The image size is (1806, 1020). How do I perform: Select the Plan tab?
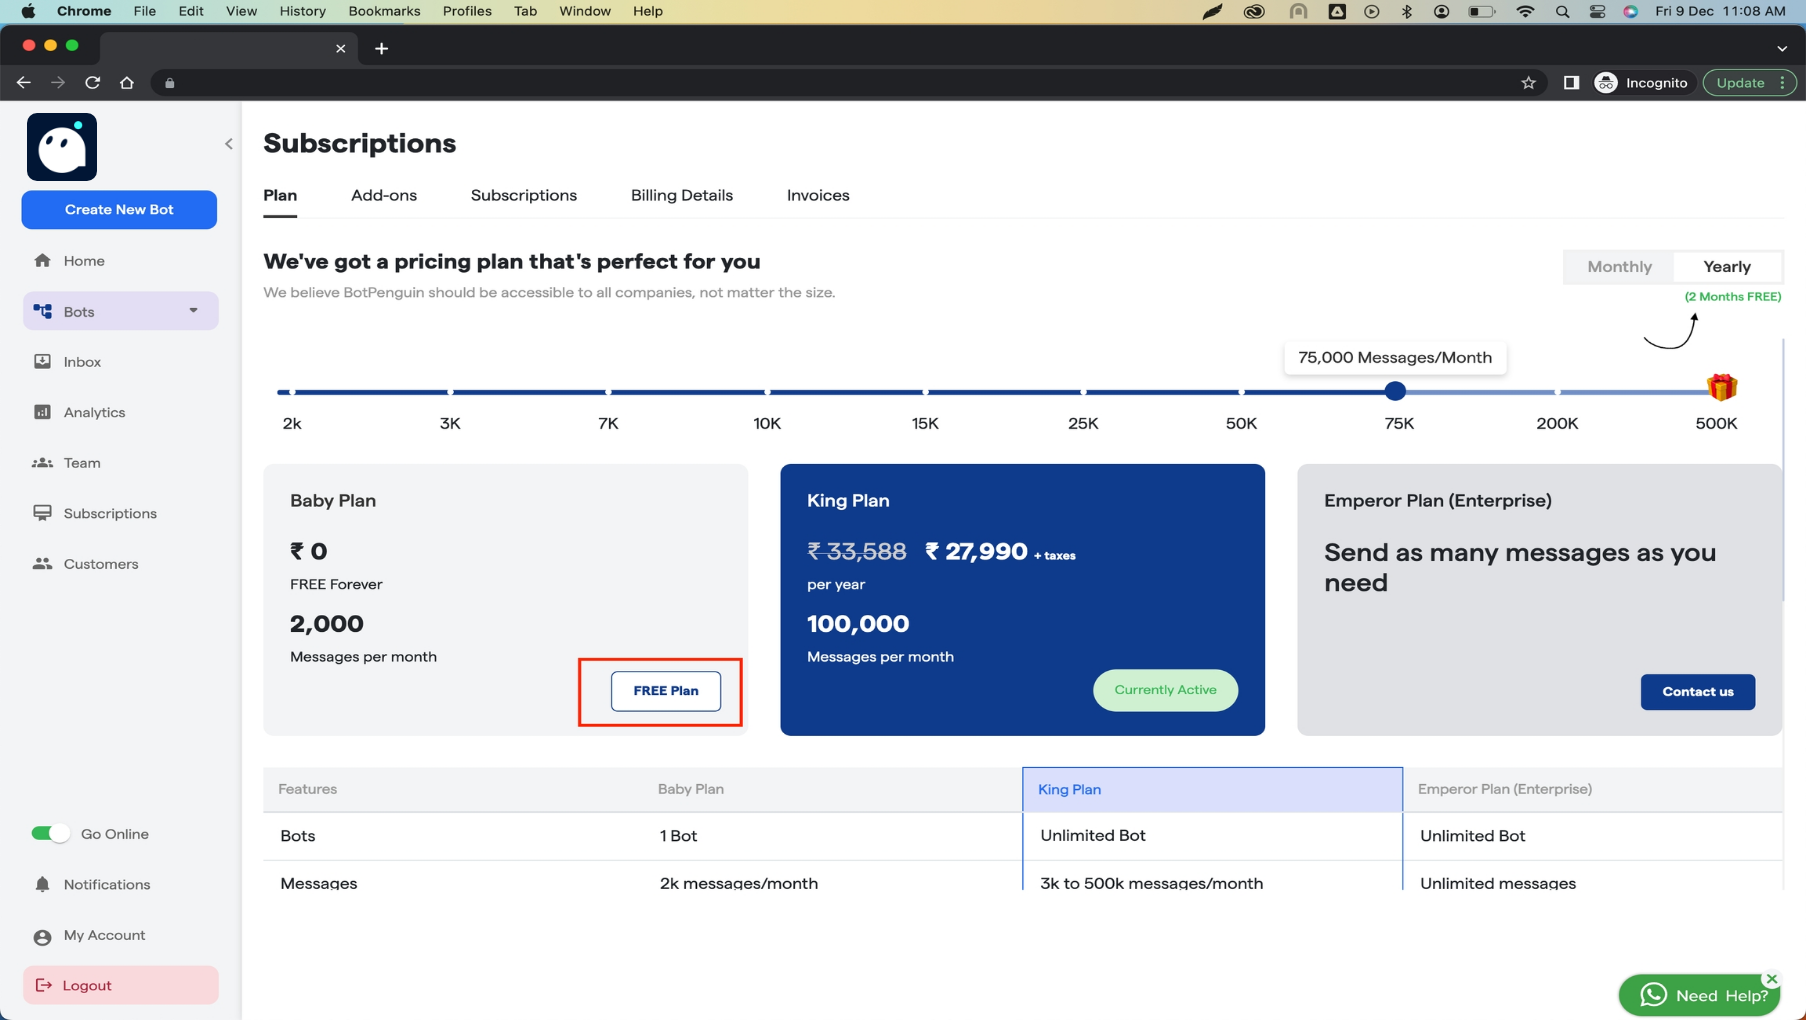[x=280, y=195]
